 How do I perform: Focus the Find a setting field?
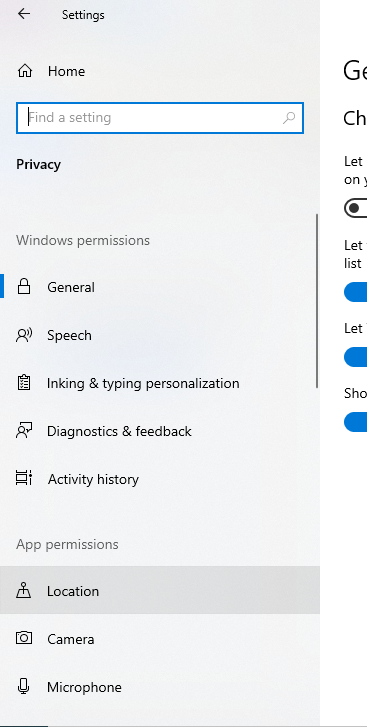(x=160, y=118)
